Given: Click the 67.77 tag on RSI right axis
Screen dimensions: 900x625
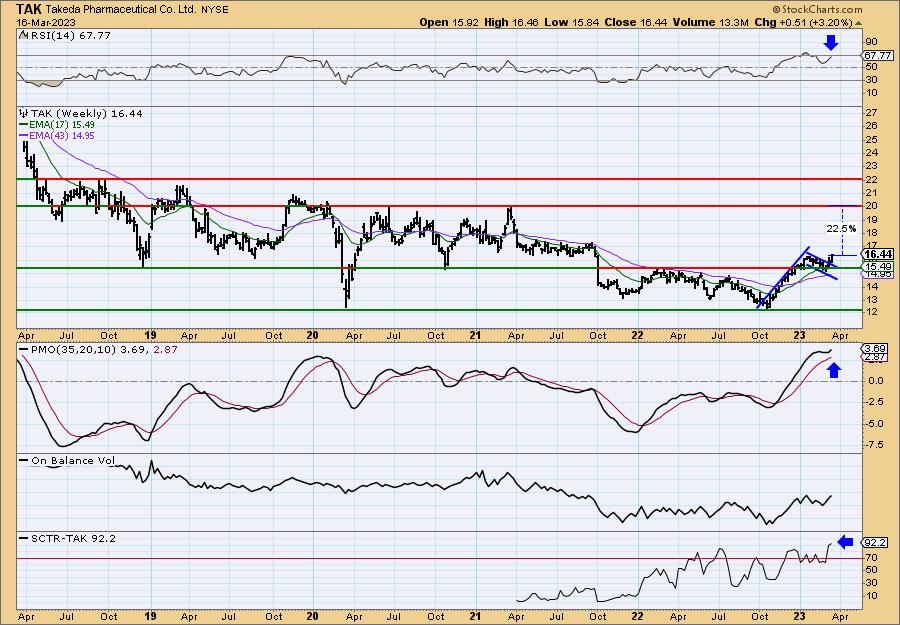Looking at the screenshot, I should [878, 56].
